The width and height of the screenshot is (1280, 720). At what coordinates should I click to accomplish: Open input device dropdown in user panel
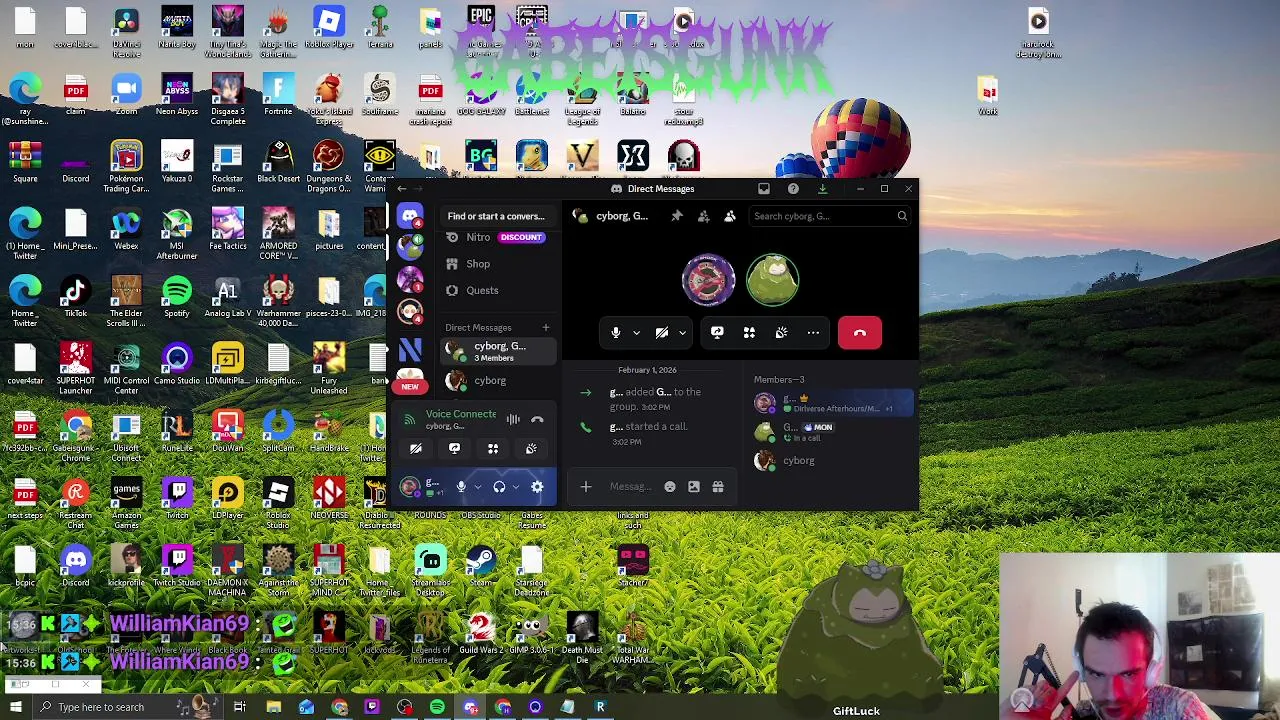coord(477,487)
